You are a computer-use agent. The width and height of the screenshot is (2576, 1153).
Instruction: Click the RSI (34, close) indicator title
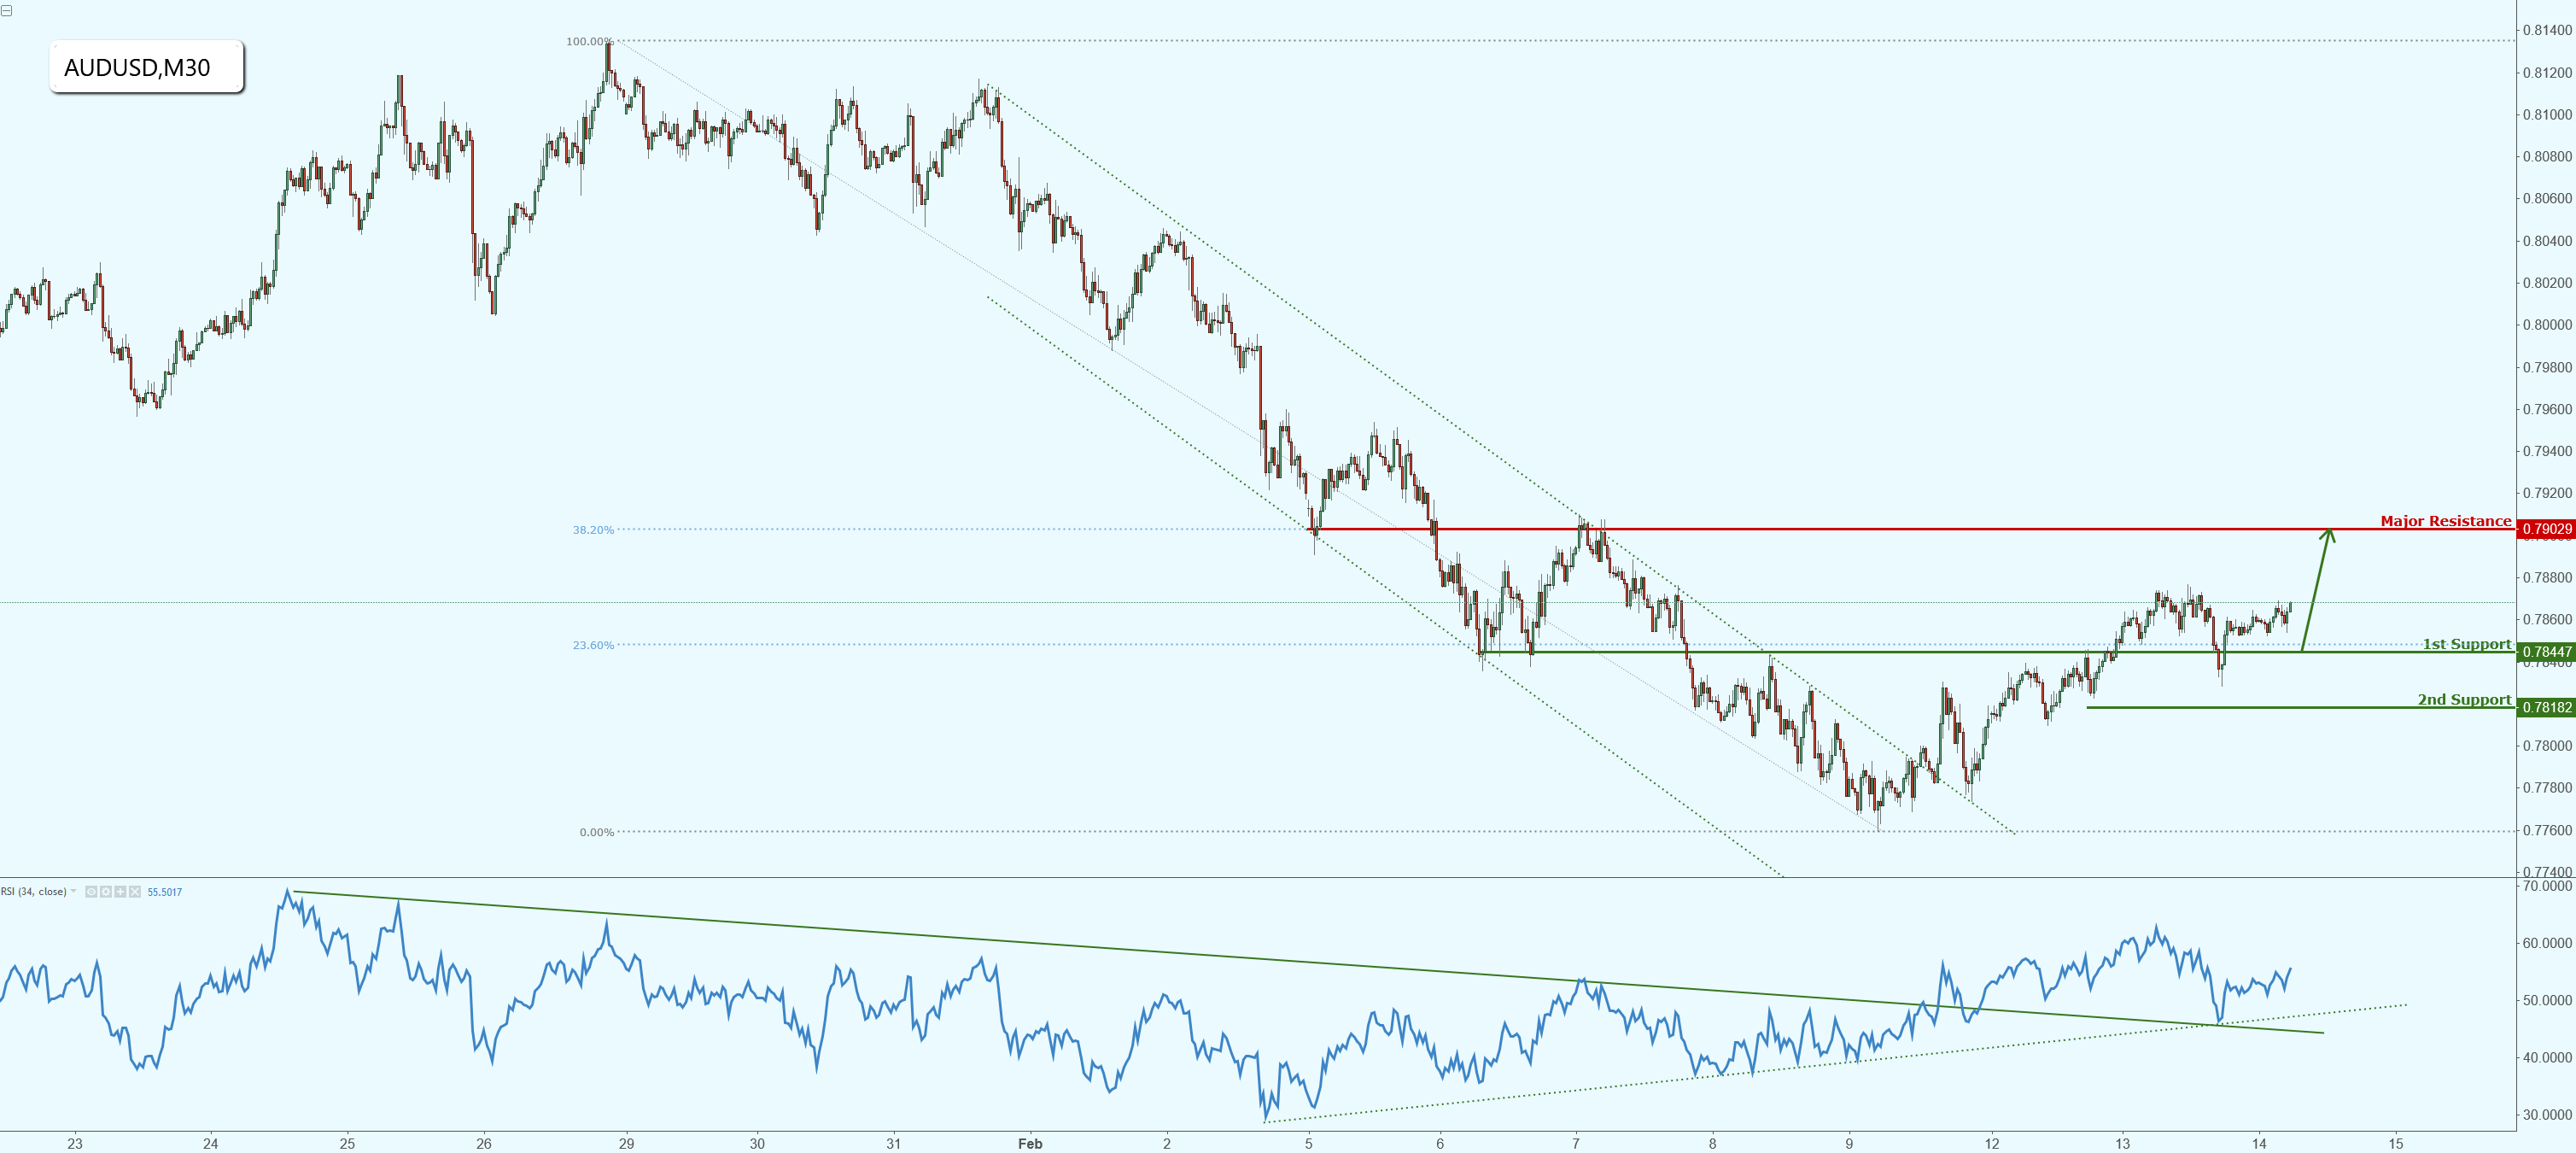click(33, 892)
